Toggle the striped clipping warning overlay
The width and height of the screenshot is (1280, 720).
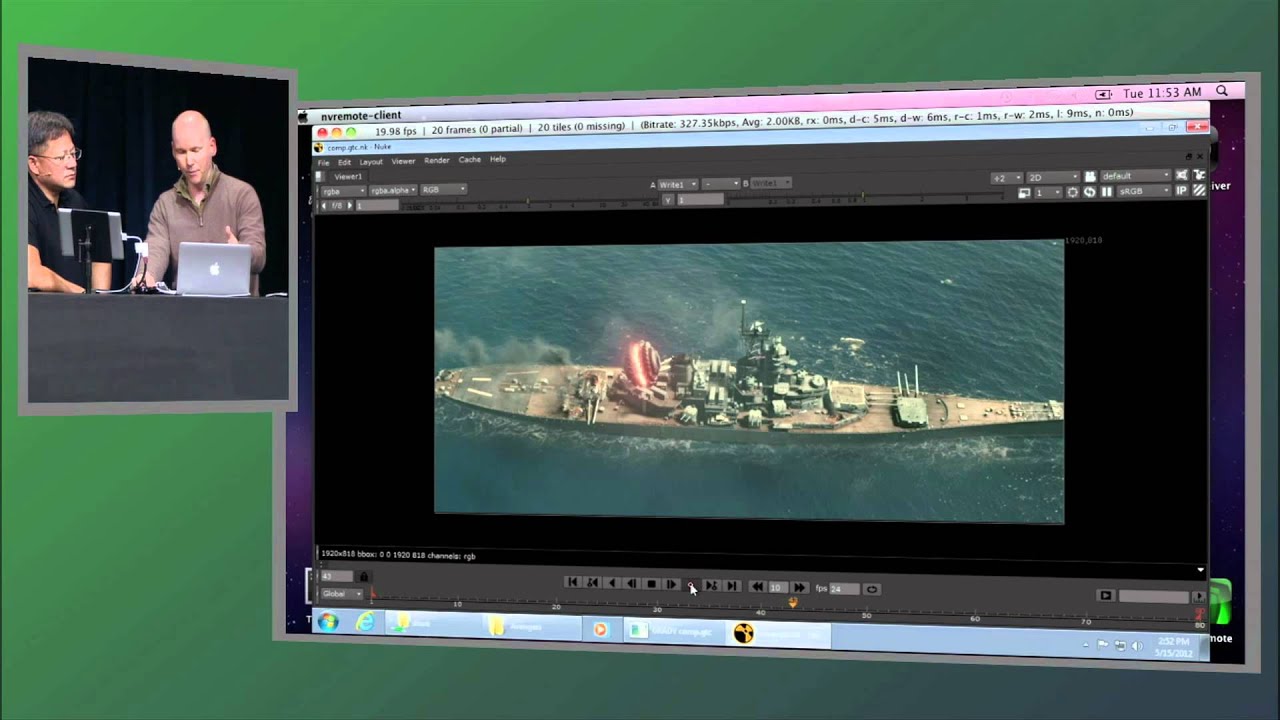click(1199, 191)
